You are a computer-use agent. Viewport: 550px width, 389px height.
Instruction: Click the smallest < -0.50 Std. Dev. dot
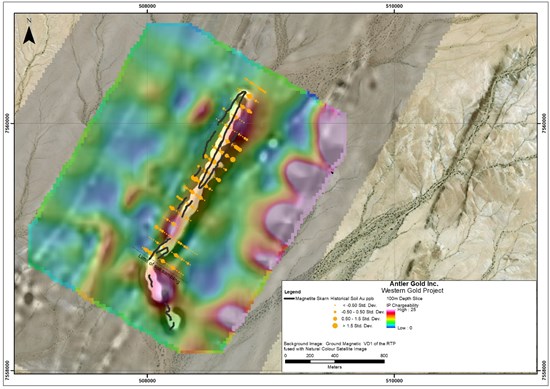[335, 305]
